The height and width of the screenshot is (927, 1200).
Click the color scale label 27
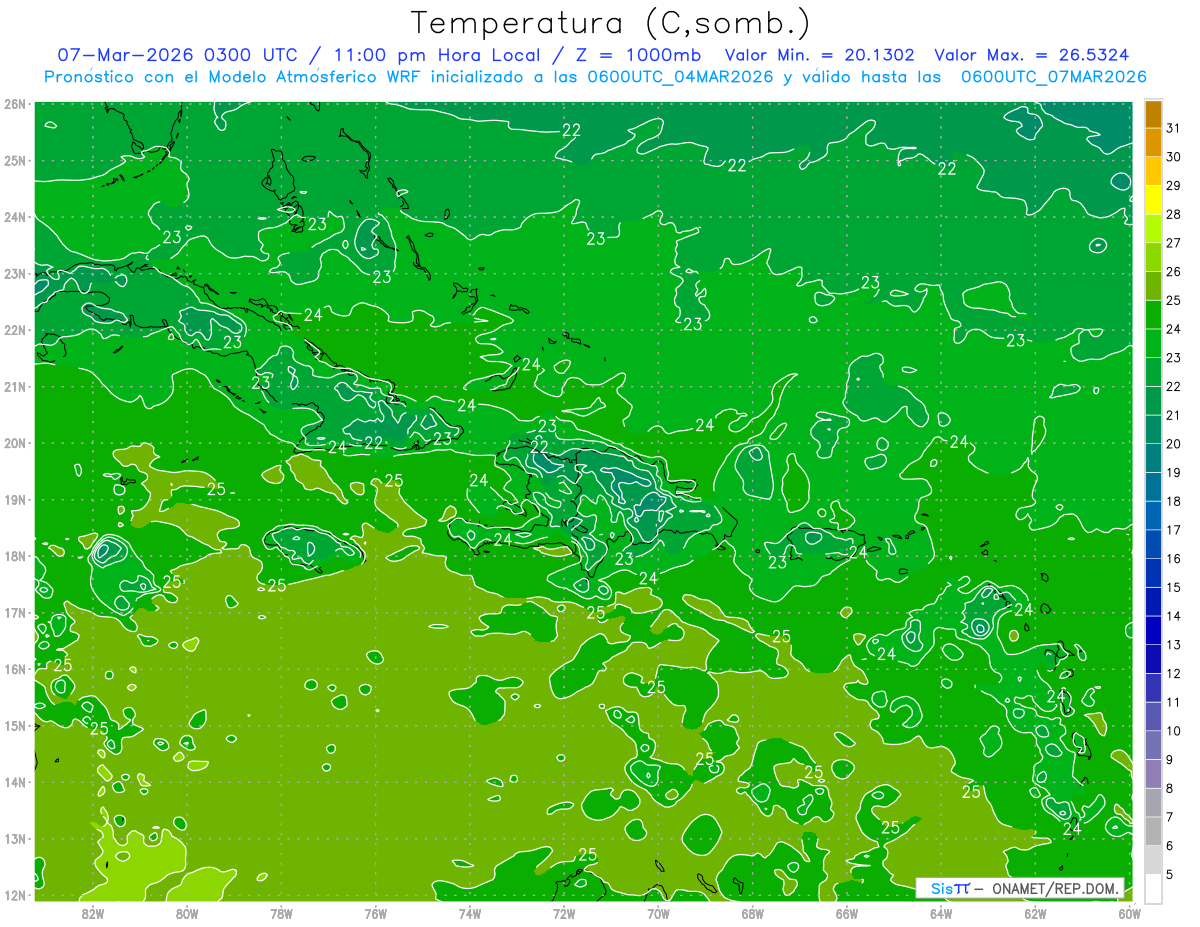(x=1174, y=243)
